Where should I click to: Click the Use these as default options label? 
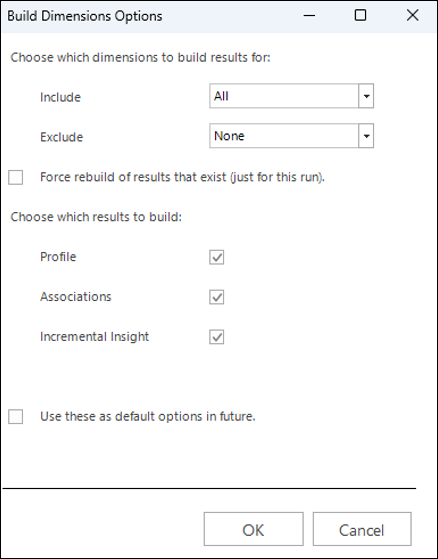coord(148,416)
